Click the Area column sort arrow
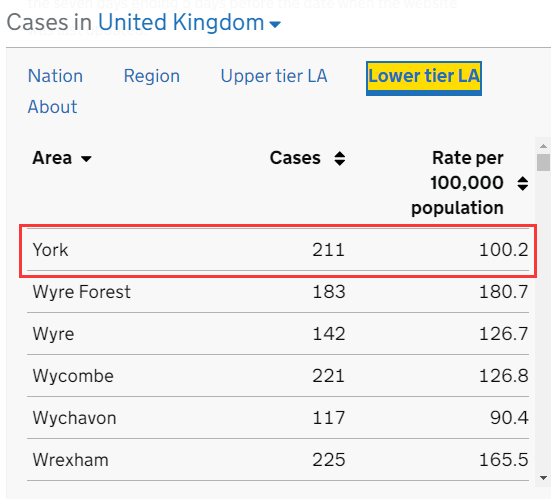 pos(86,159)
